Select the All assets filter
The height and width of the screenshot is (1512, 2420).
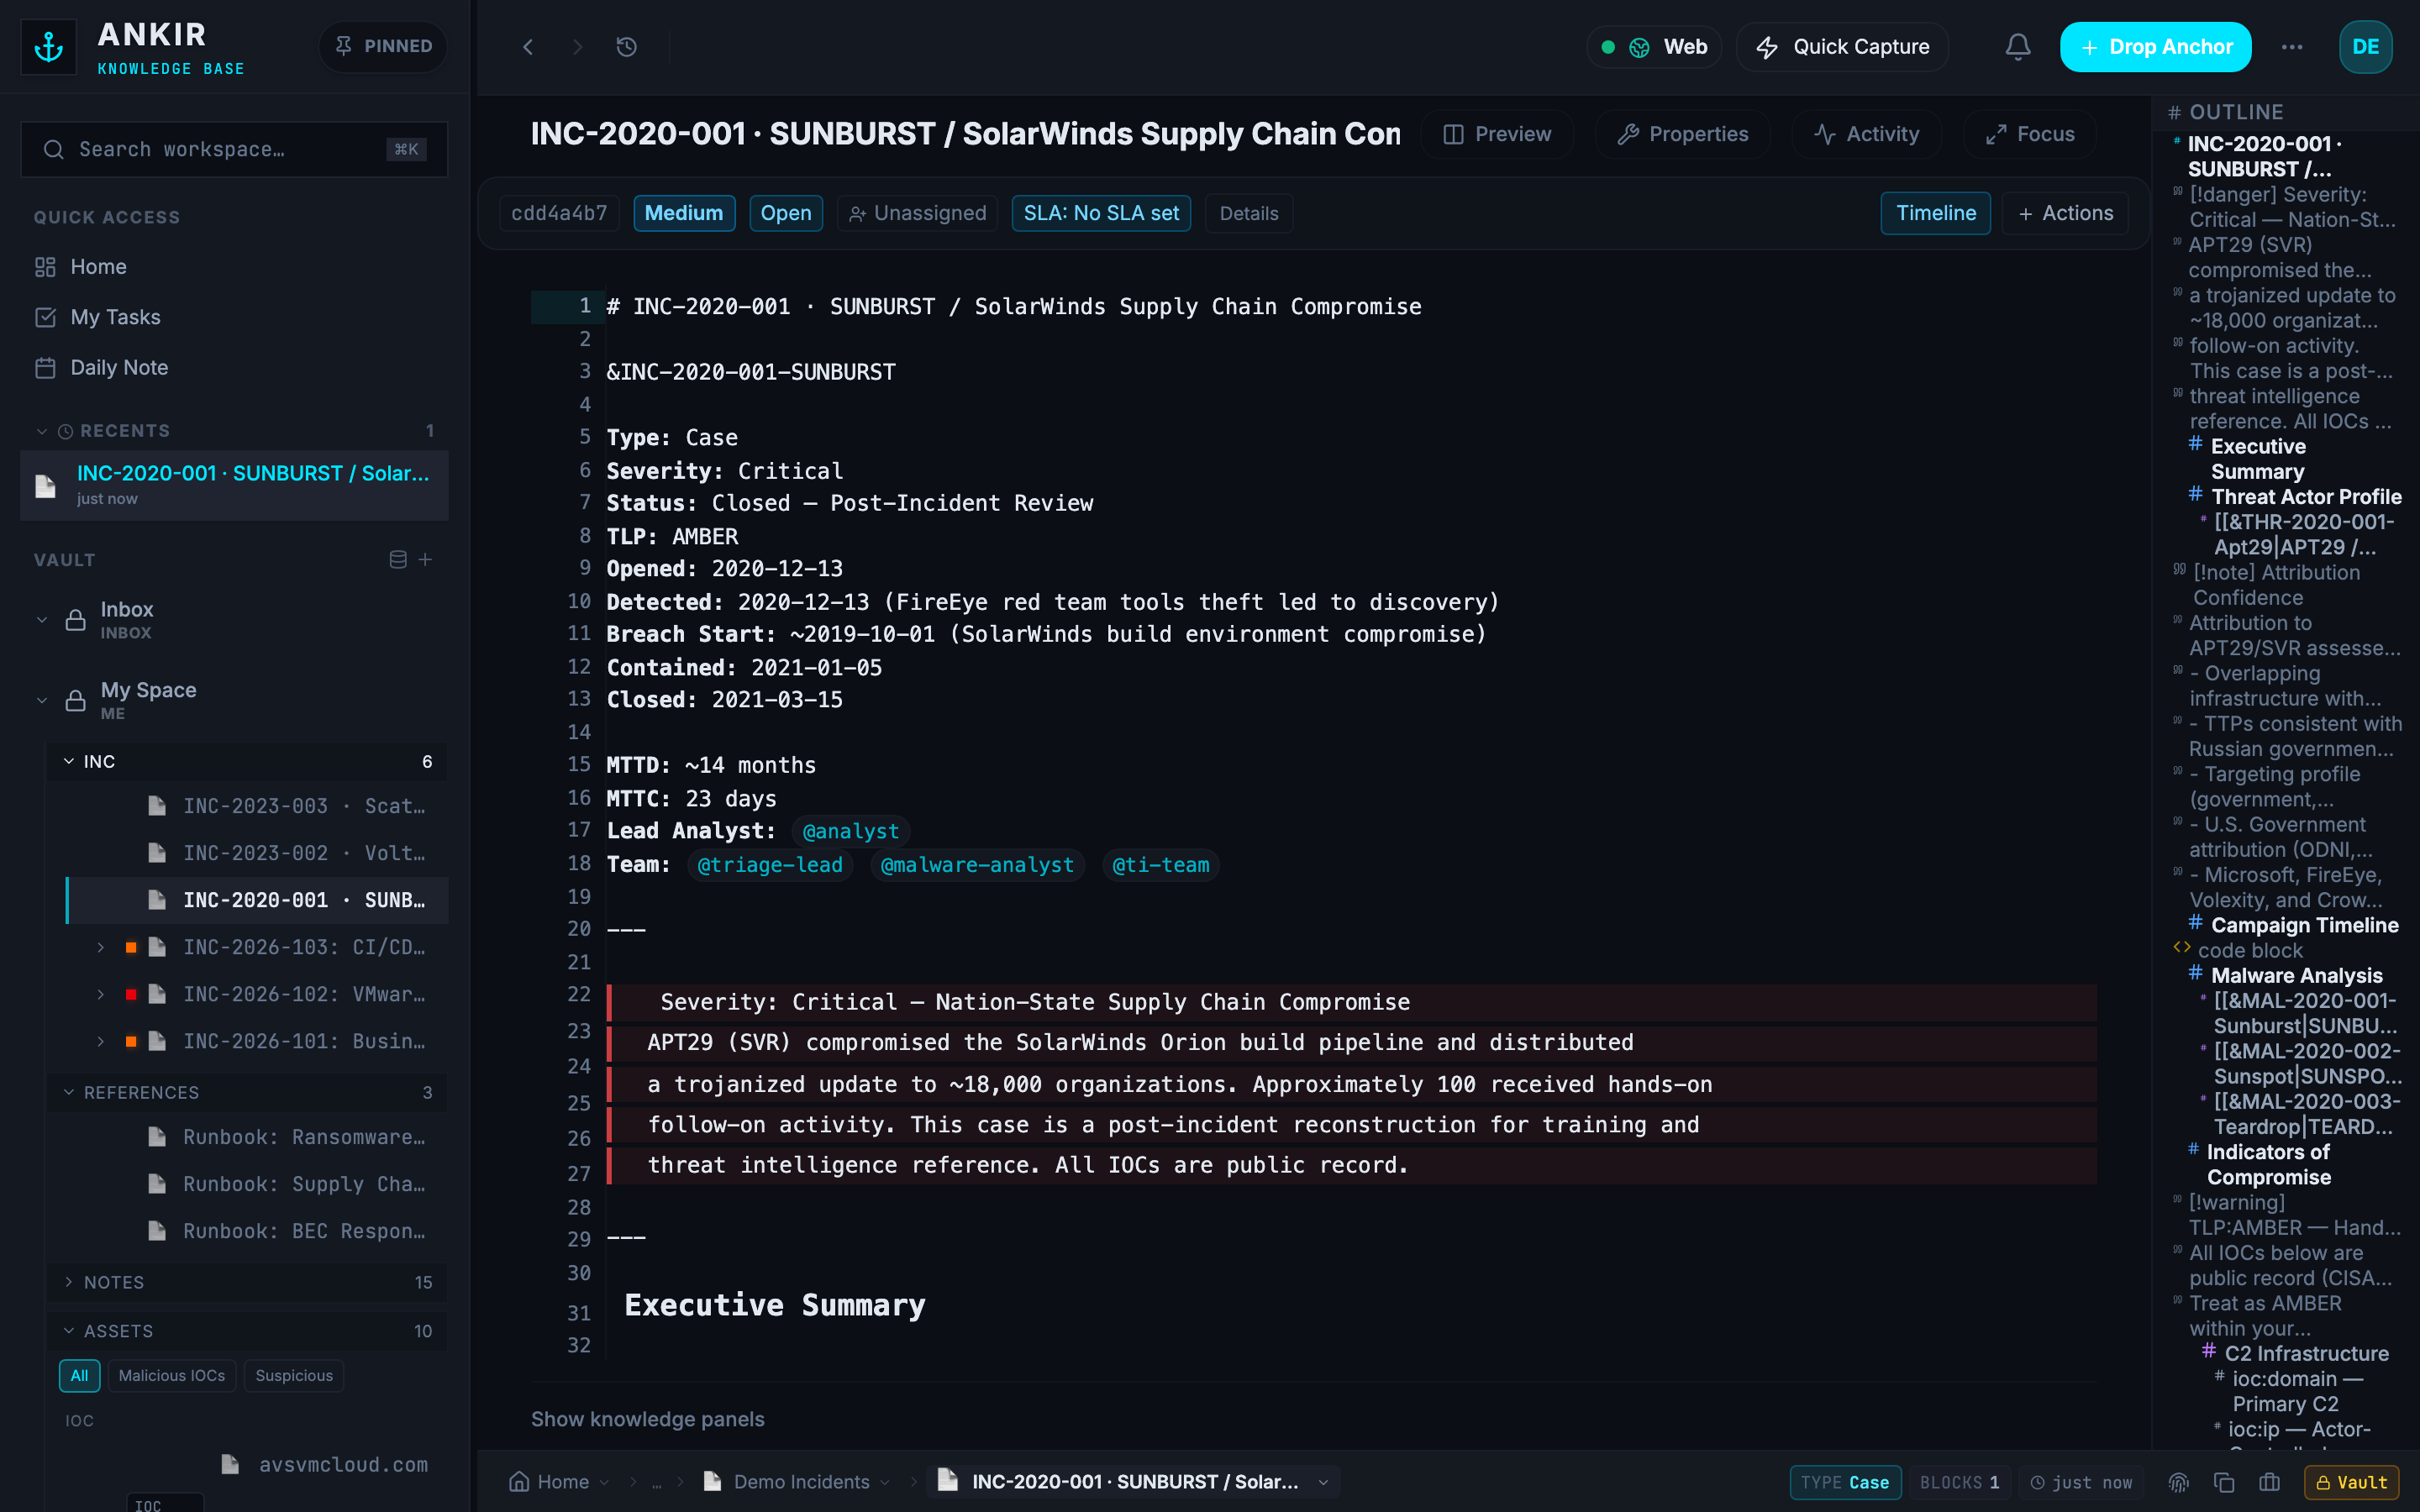pos(79,1376)
